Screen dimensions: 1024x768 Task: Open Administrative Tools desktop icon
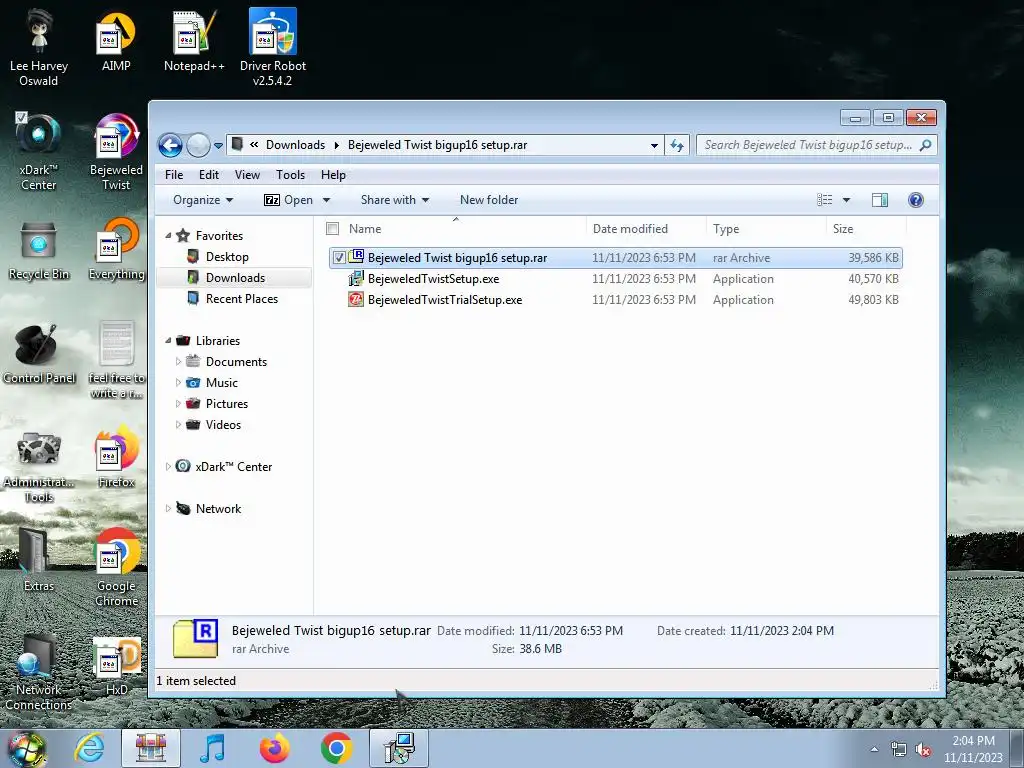(x=39, y=467)
